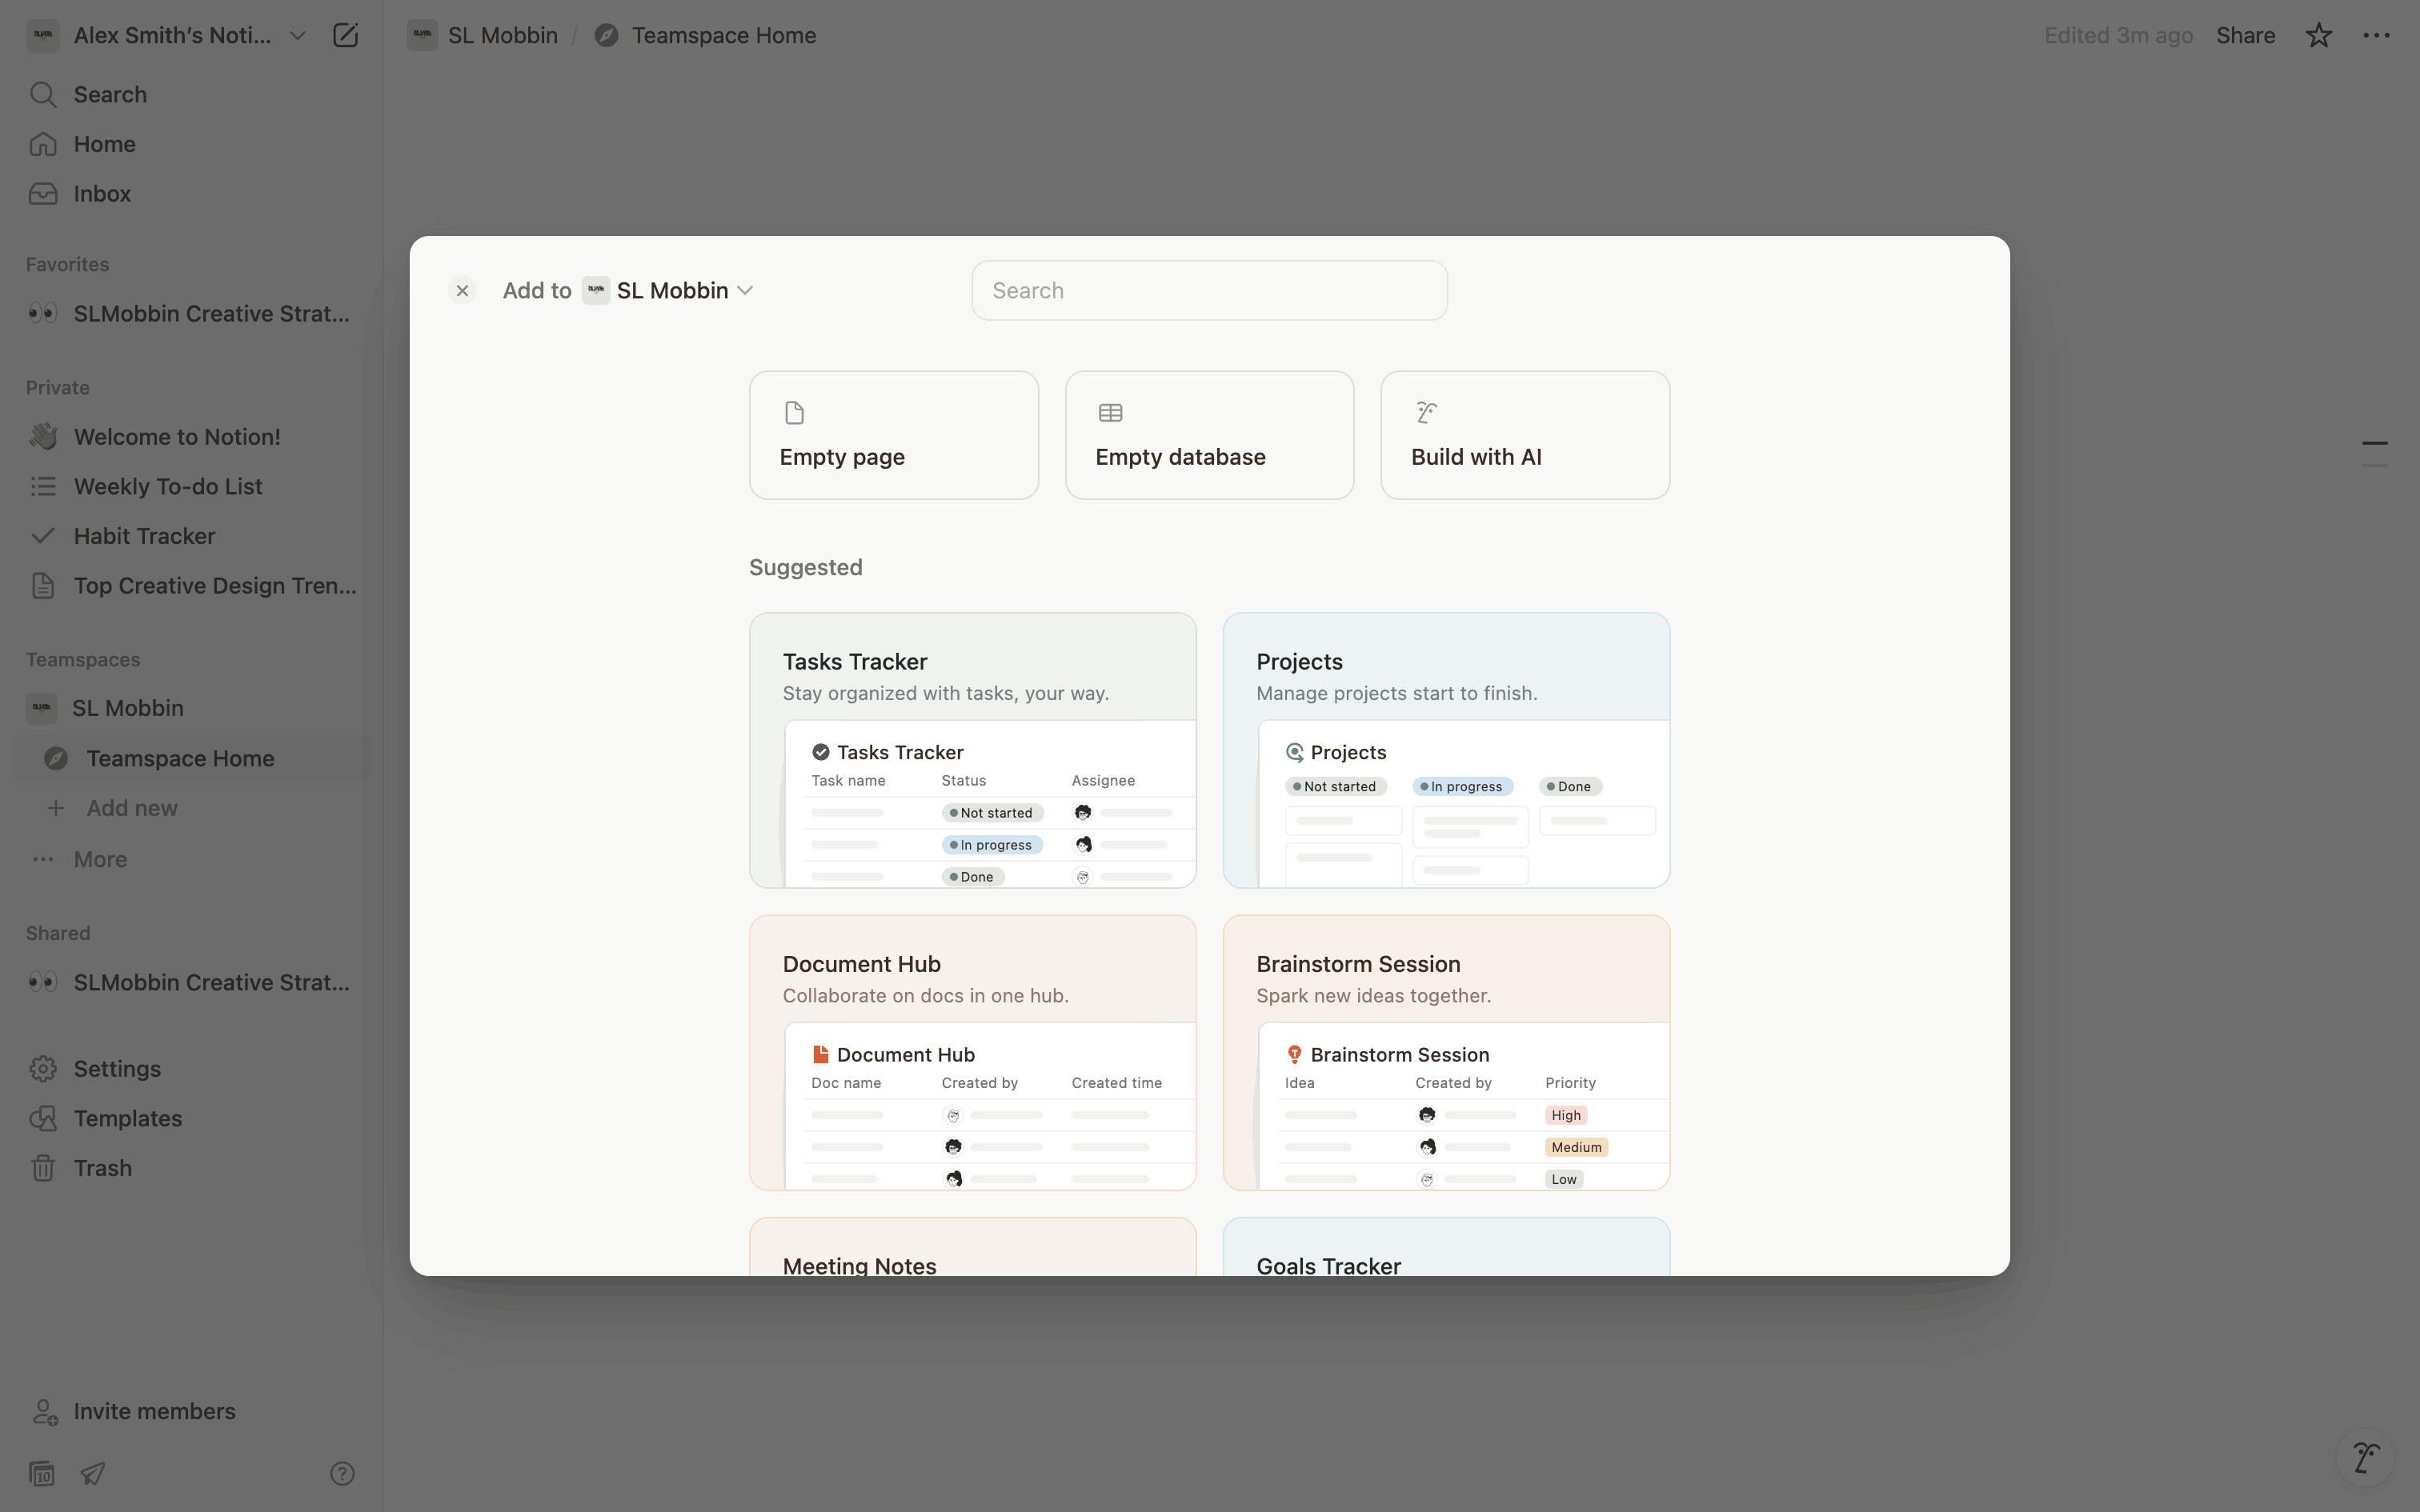Close the Add to dialog
The image size is (2420, 1512).
click(462, 291)
